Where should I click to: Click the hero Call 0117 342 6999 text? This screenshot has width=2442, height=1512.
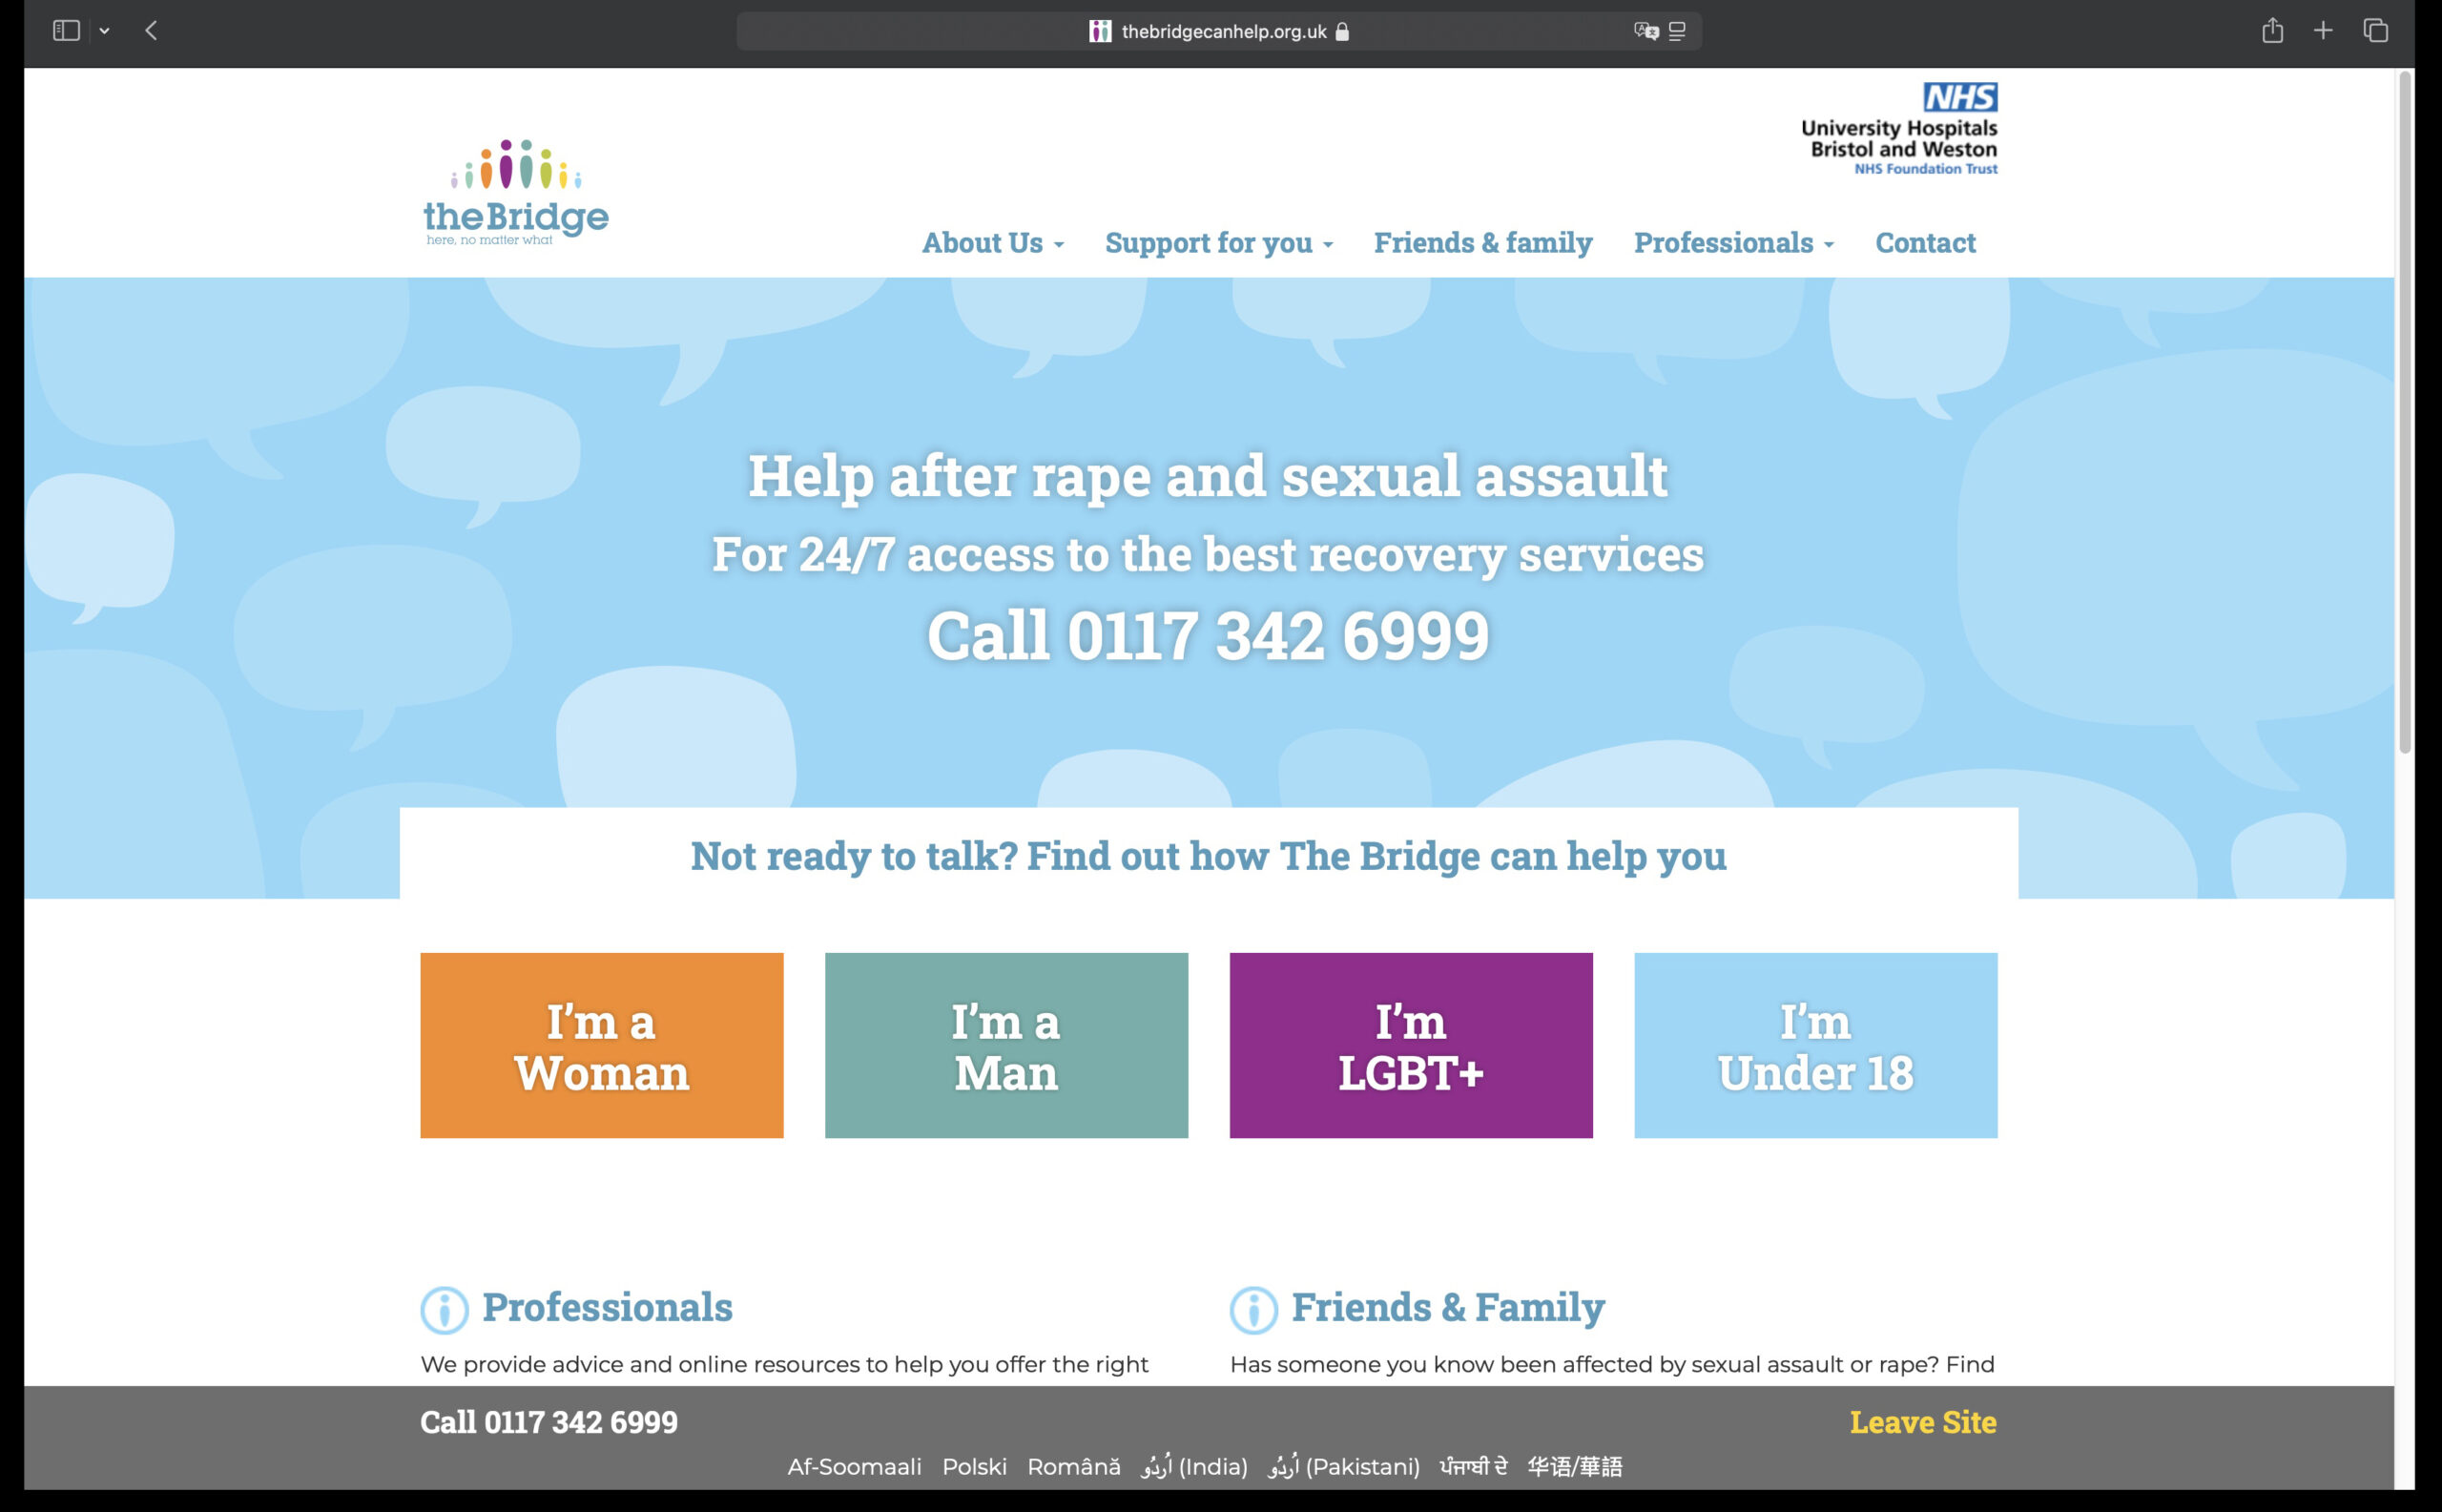click(1208, 635)
